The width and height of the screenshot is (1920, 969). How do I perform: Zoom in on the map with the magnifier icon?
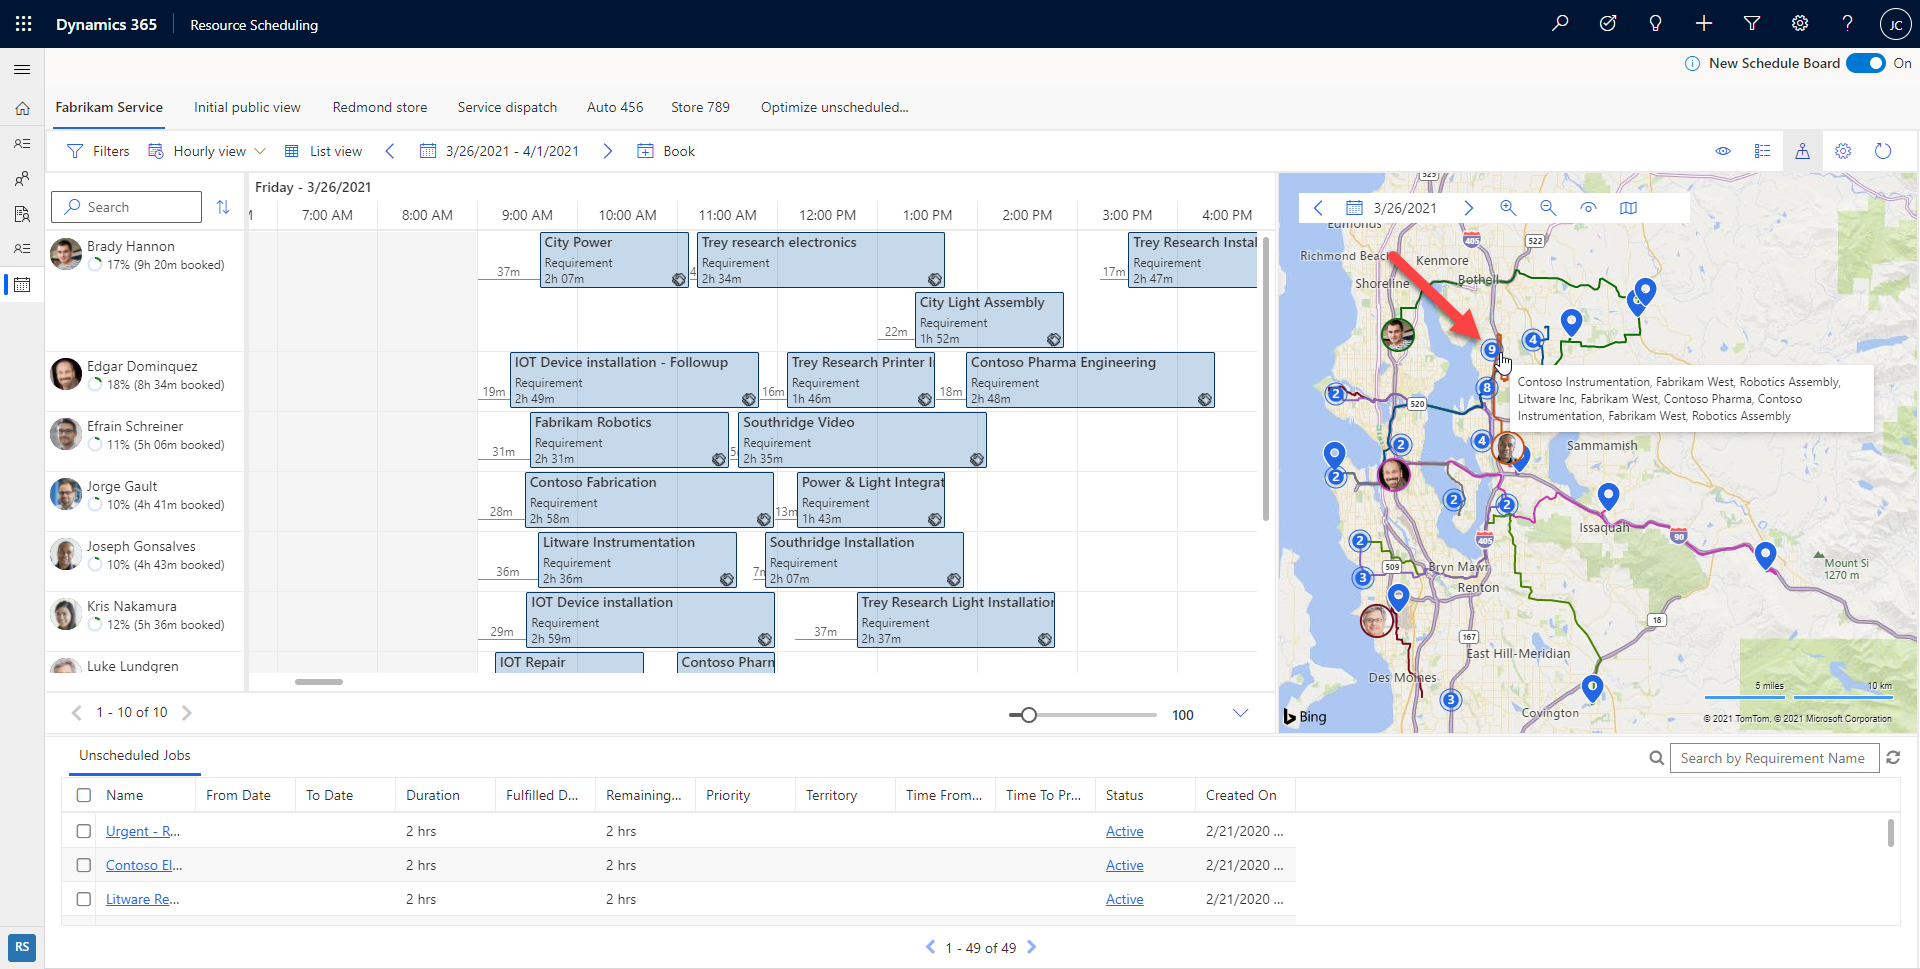point(1508,208)
